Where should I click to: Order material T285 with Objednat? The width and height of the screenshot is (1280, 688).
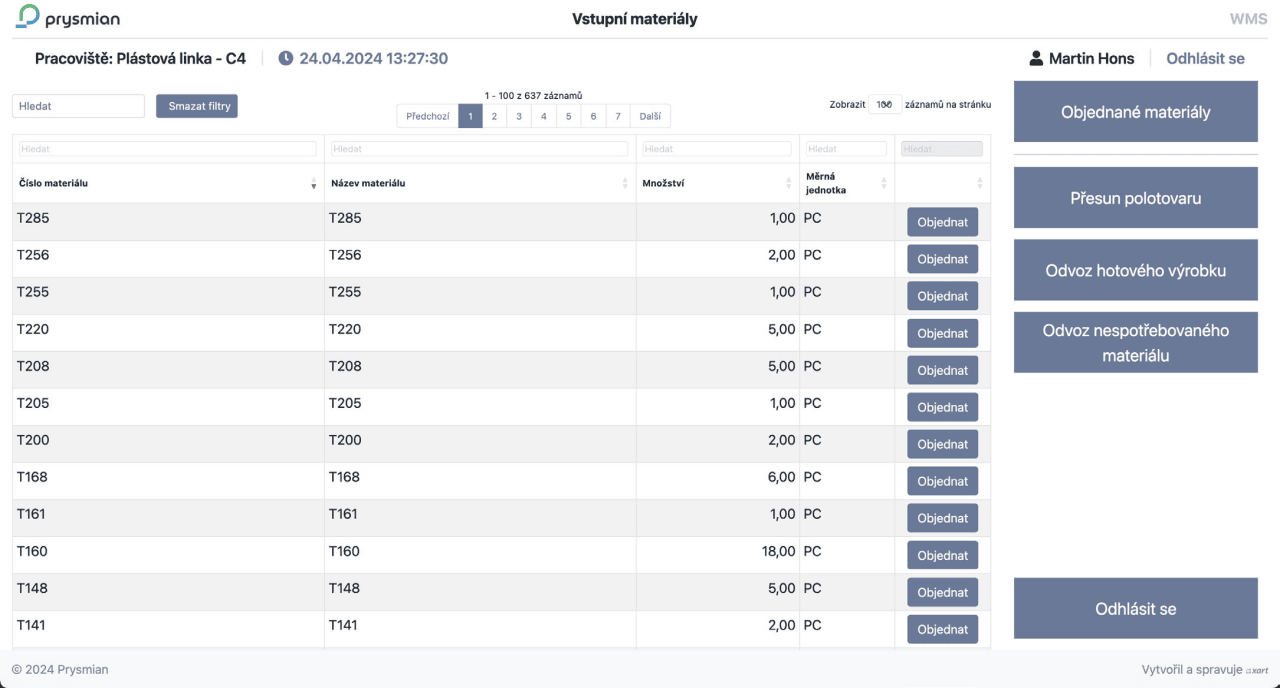pyautogui.click(x=942, y=222)
